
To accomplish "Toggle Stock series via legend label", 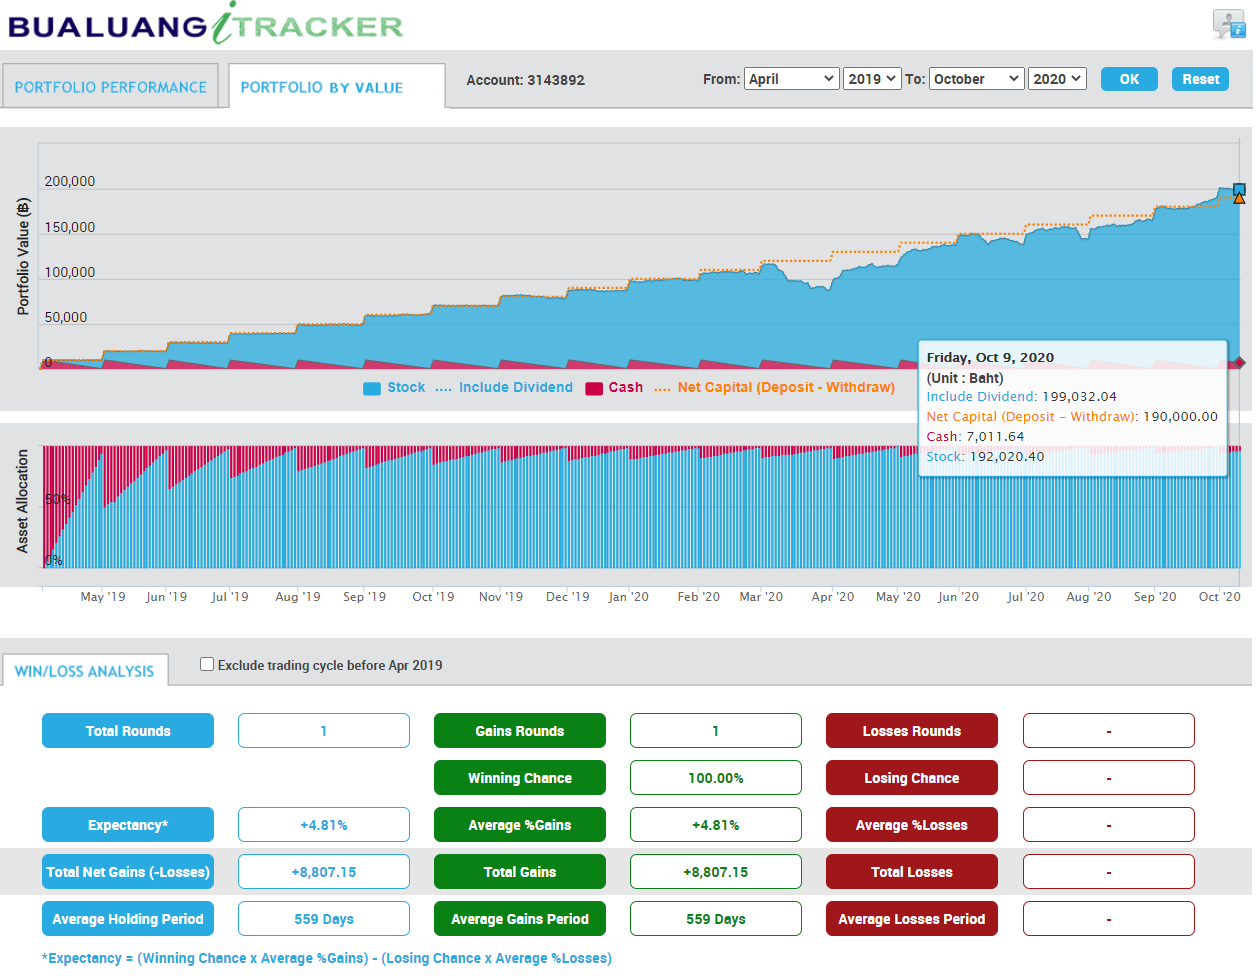I will [x=406, y=387].
